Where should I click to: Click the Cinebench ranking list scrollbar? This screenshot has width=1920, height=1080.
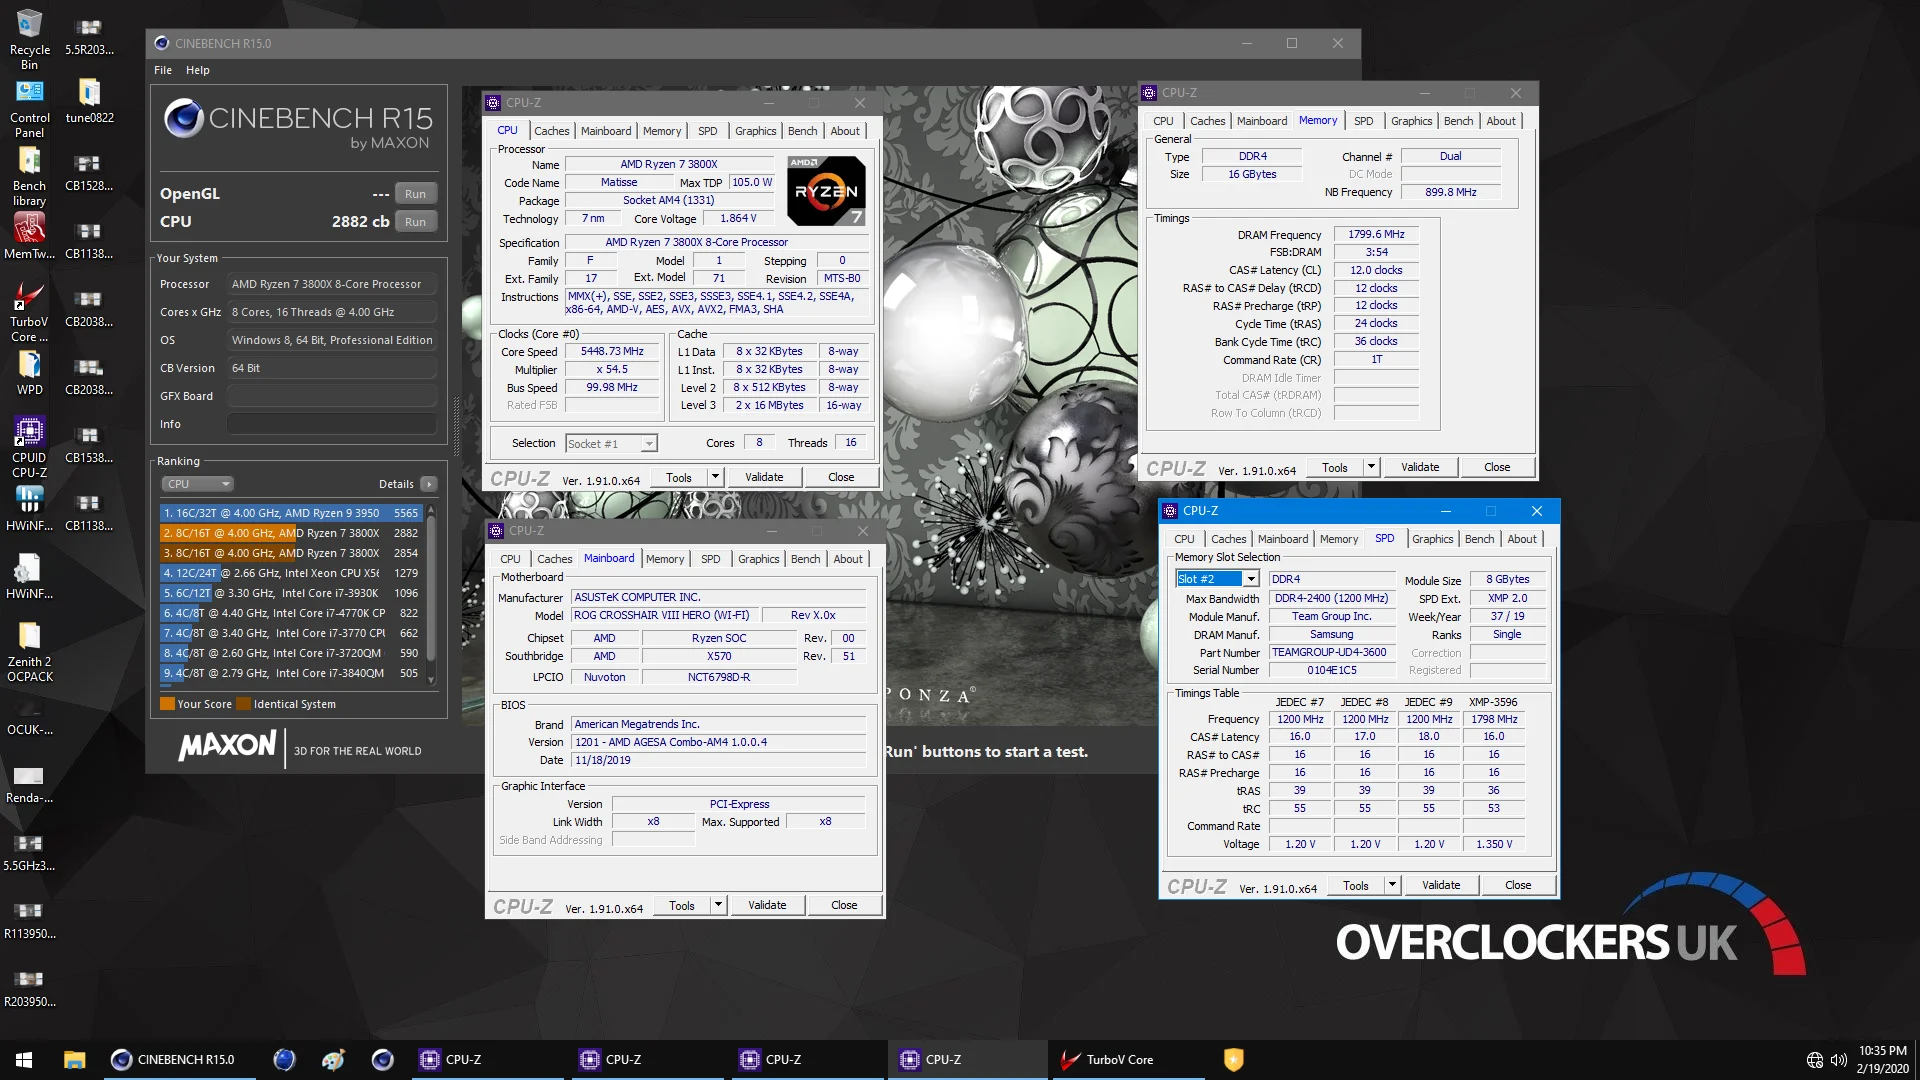(x=431, y=594)
